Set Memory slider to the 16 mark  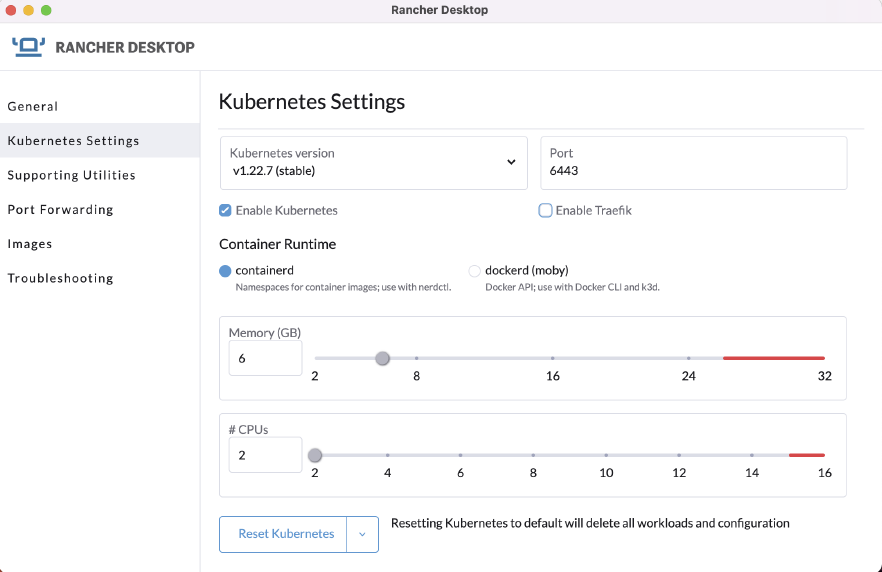click(552, 358)
